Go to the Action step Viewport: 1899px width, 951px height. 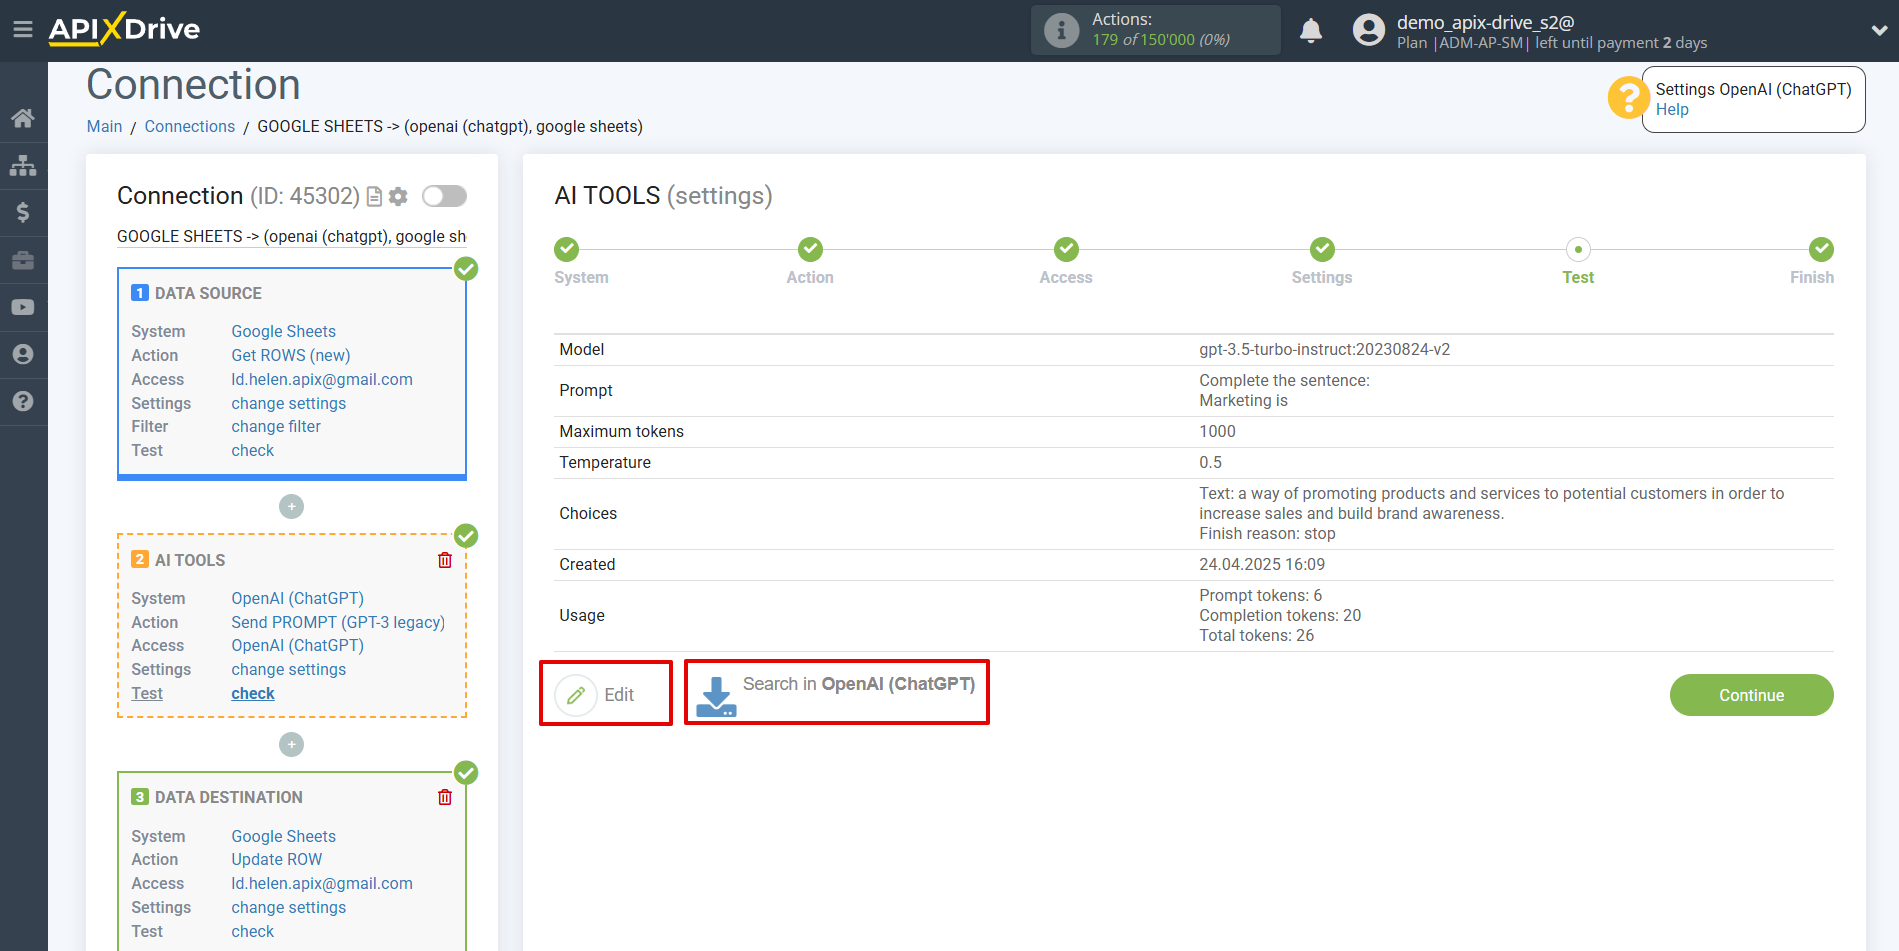coord(810,249)
